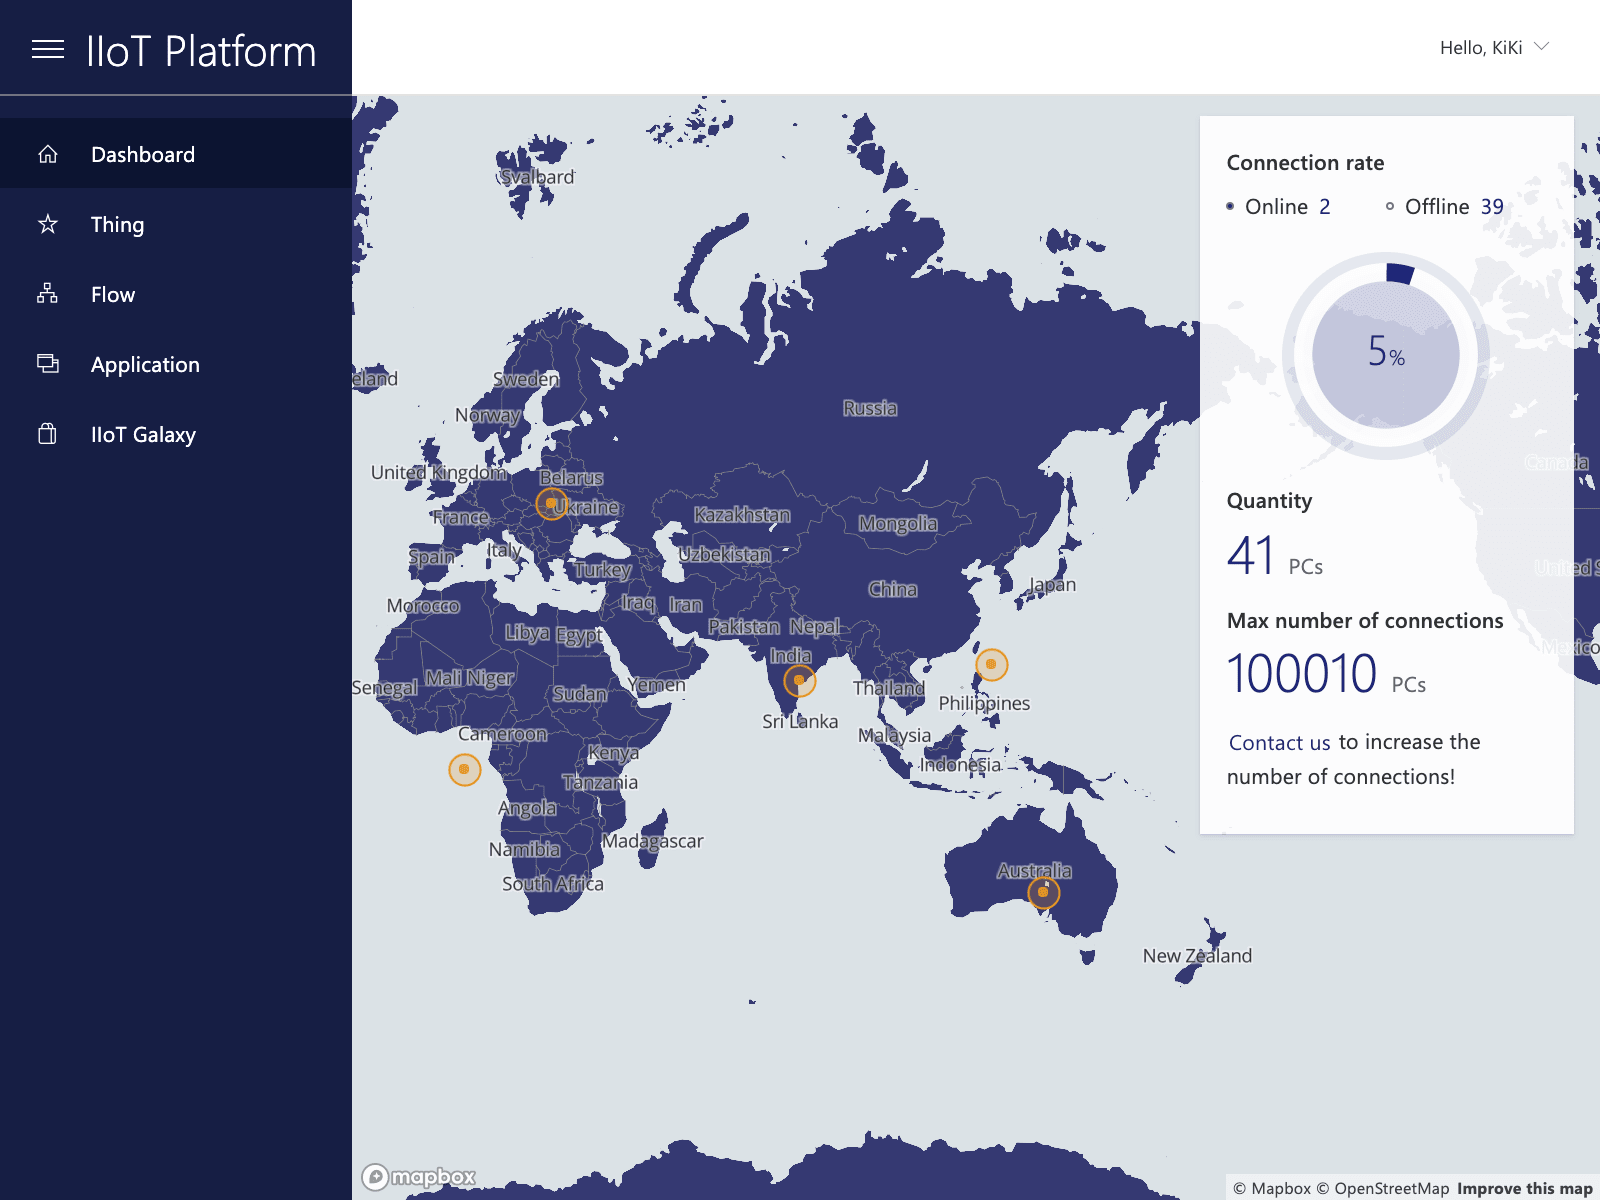1600x1200 pixels.
Task: Go to the IIoT Galaxy page
Action: pyautogui.click(x=143, y=434)
